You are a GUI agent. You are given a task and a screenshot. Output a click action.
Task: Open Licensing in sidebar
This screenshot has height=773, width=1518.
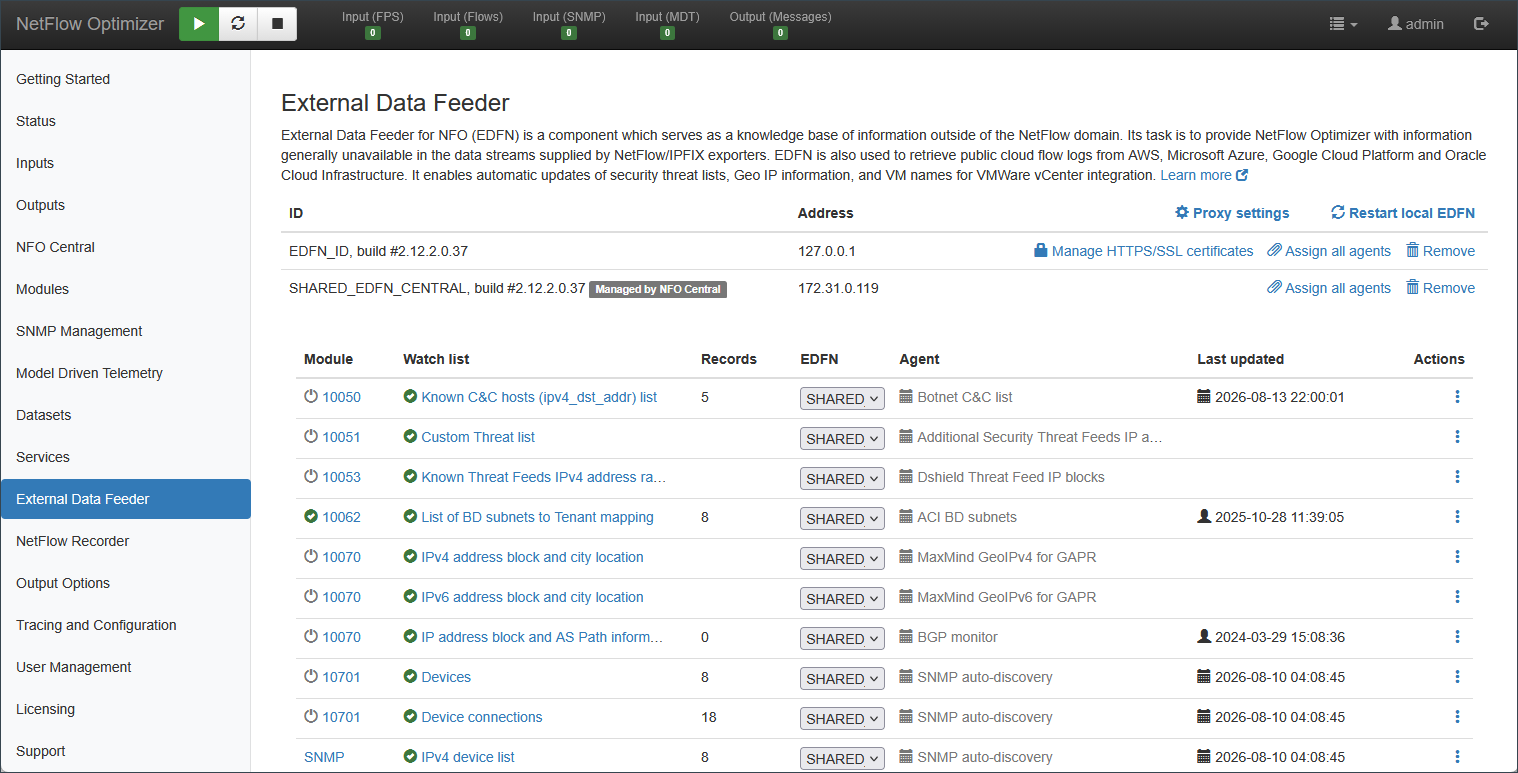coord(125,709)
